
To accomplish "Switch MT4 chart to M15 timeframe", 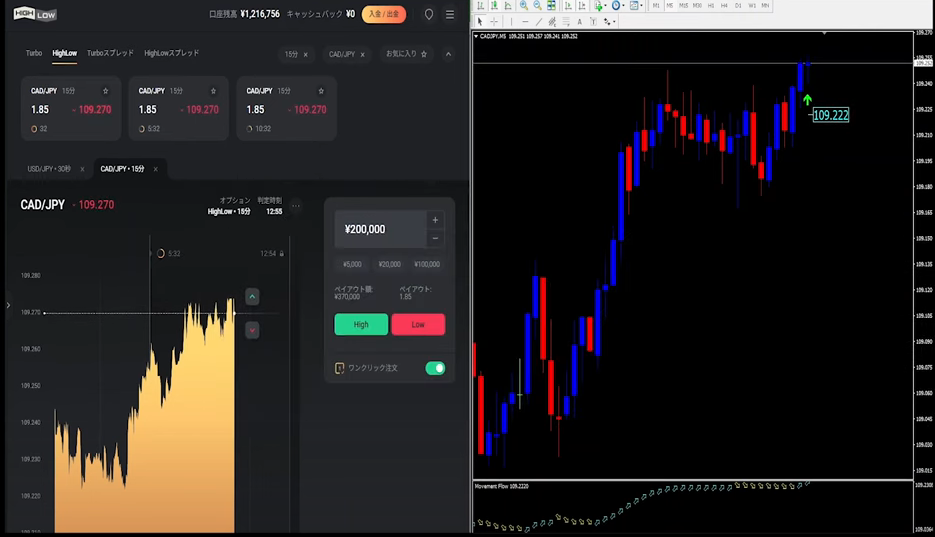I will 683,5.
